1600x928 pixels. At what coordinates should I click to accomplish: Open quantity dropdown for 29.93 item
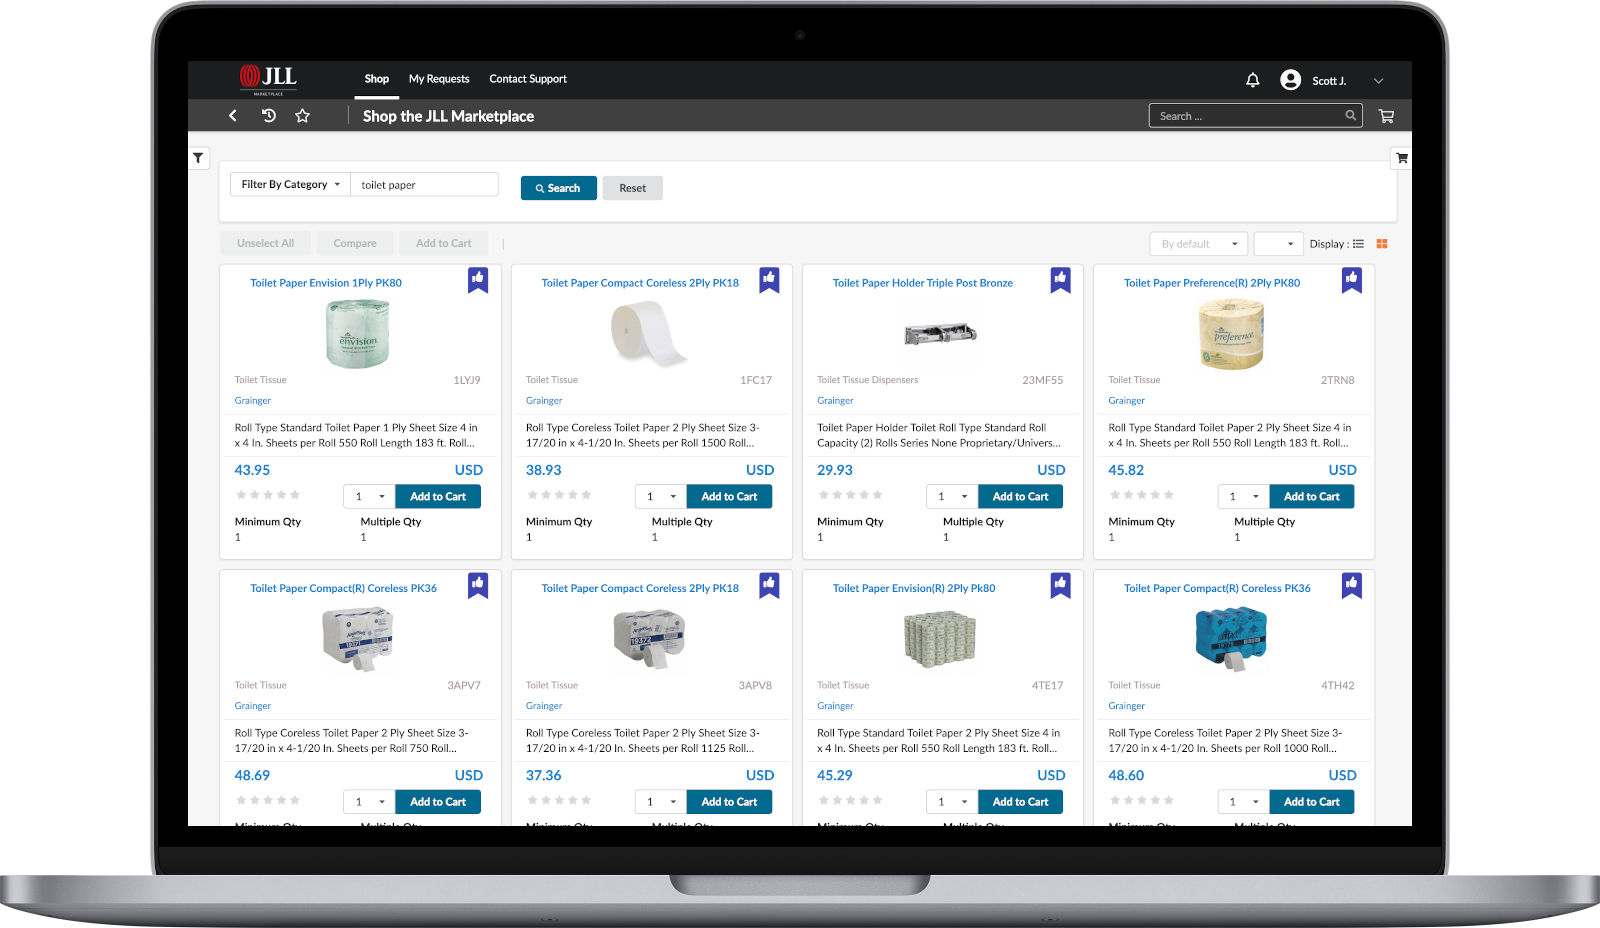[x=952, y=497]
